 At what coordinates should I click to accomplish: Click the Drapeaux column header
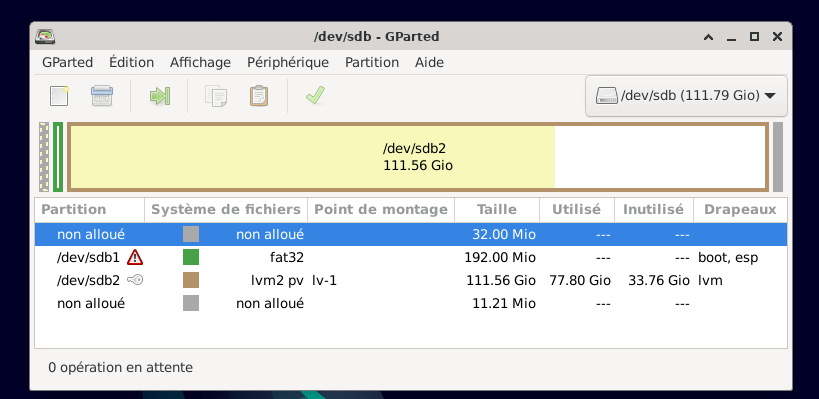point(740,210)
